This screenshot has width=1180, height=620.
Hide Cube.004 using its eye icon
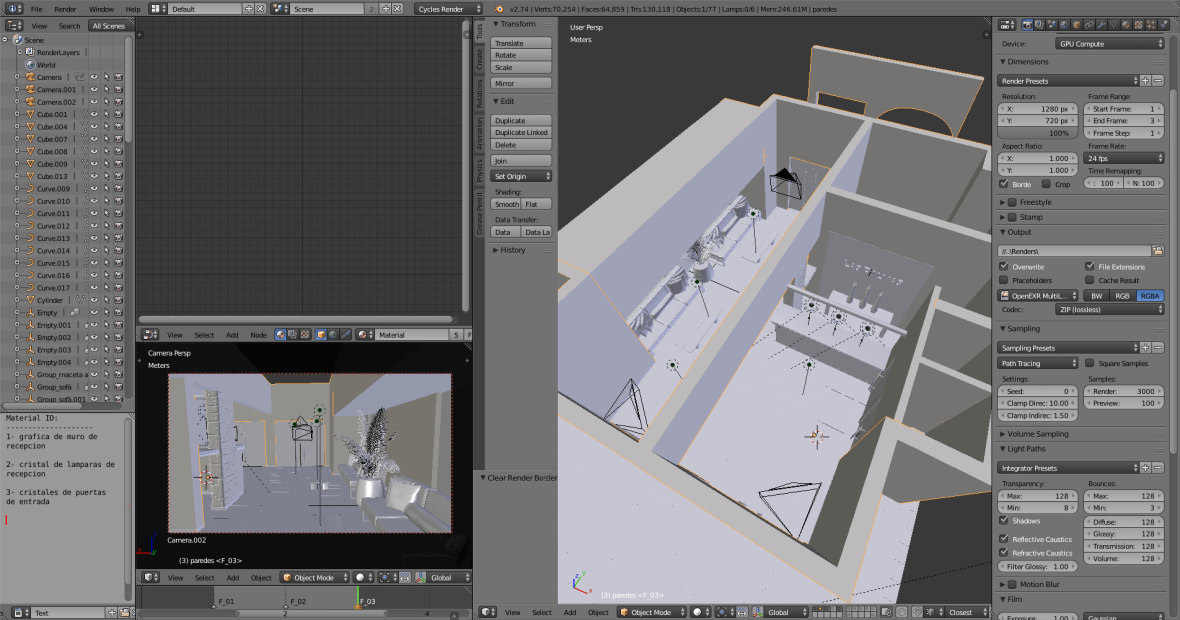click(x=94, y=127)
